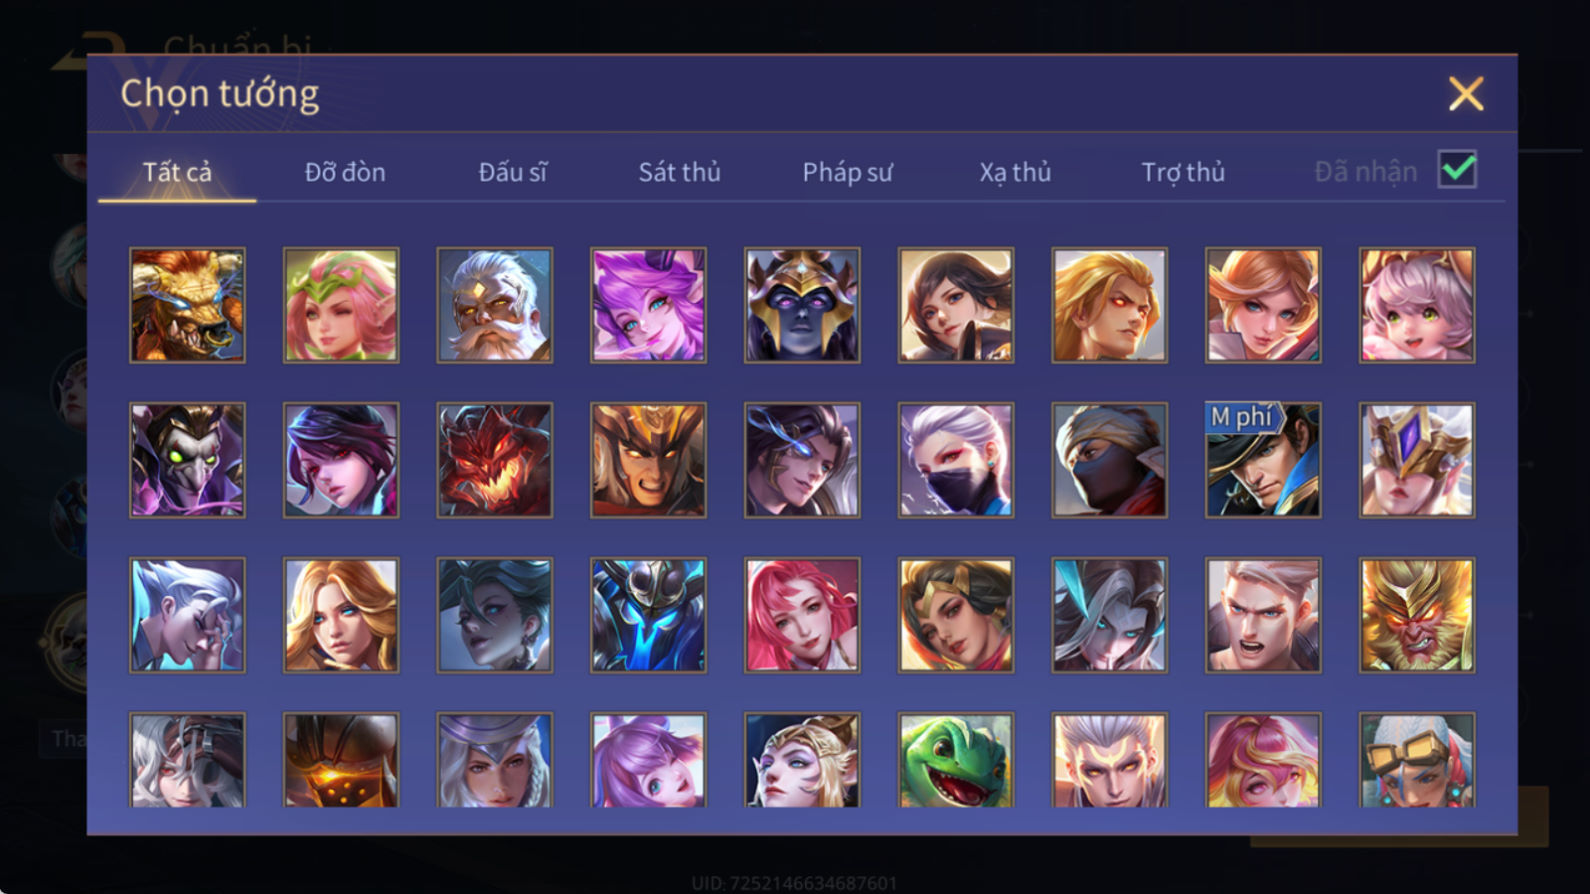Viewport: 1590px width, 894px height.
Task: Choose the goggles-wearing hero portrait
Action: click(1417, 760)
